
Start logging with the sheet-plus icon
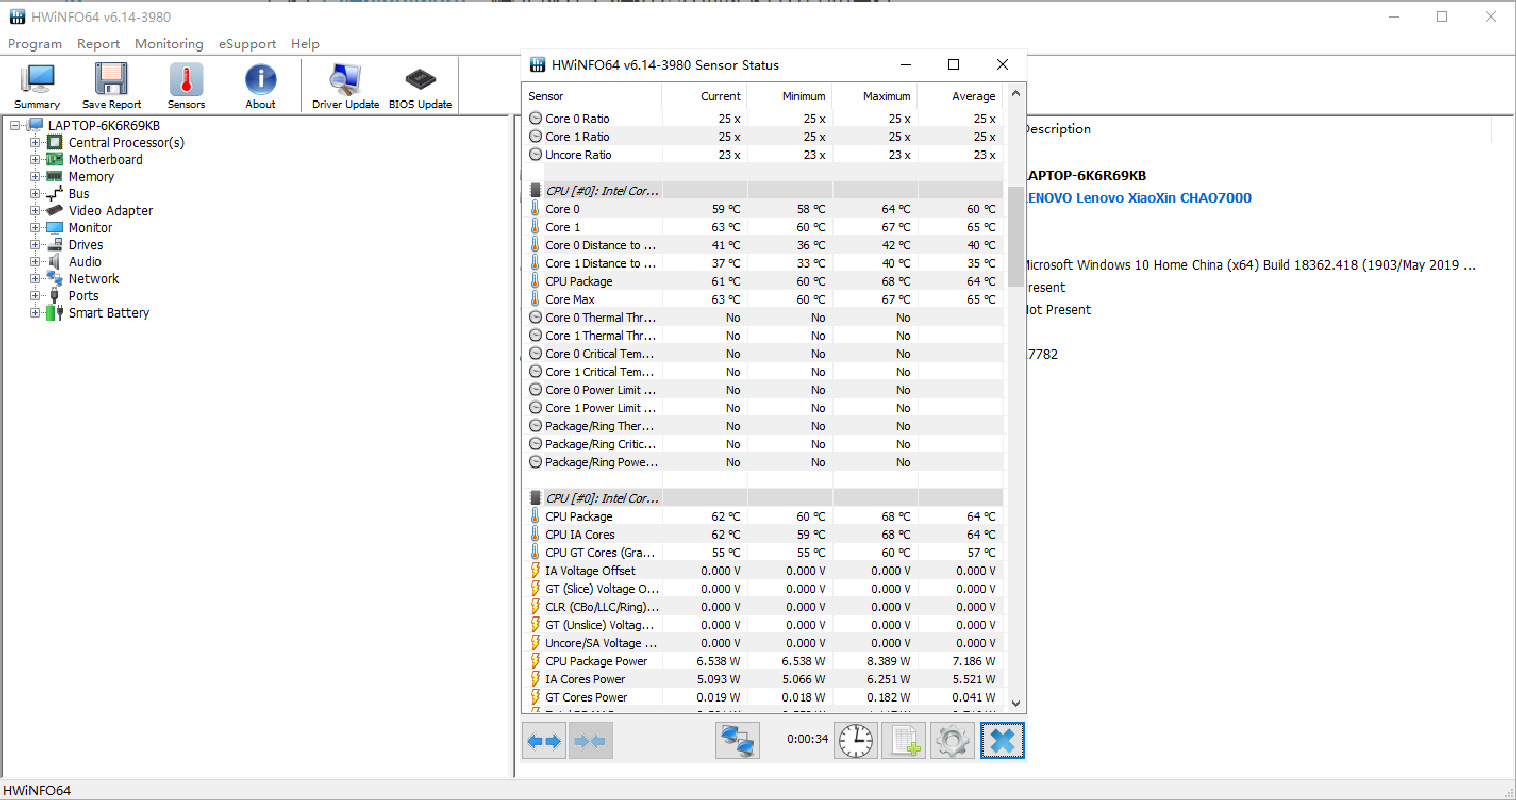point(904,741)
